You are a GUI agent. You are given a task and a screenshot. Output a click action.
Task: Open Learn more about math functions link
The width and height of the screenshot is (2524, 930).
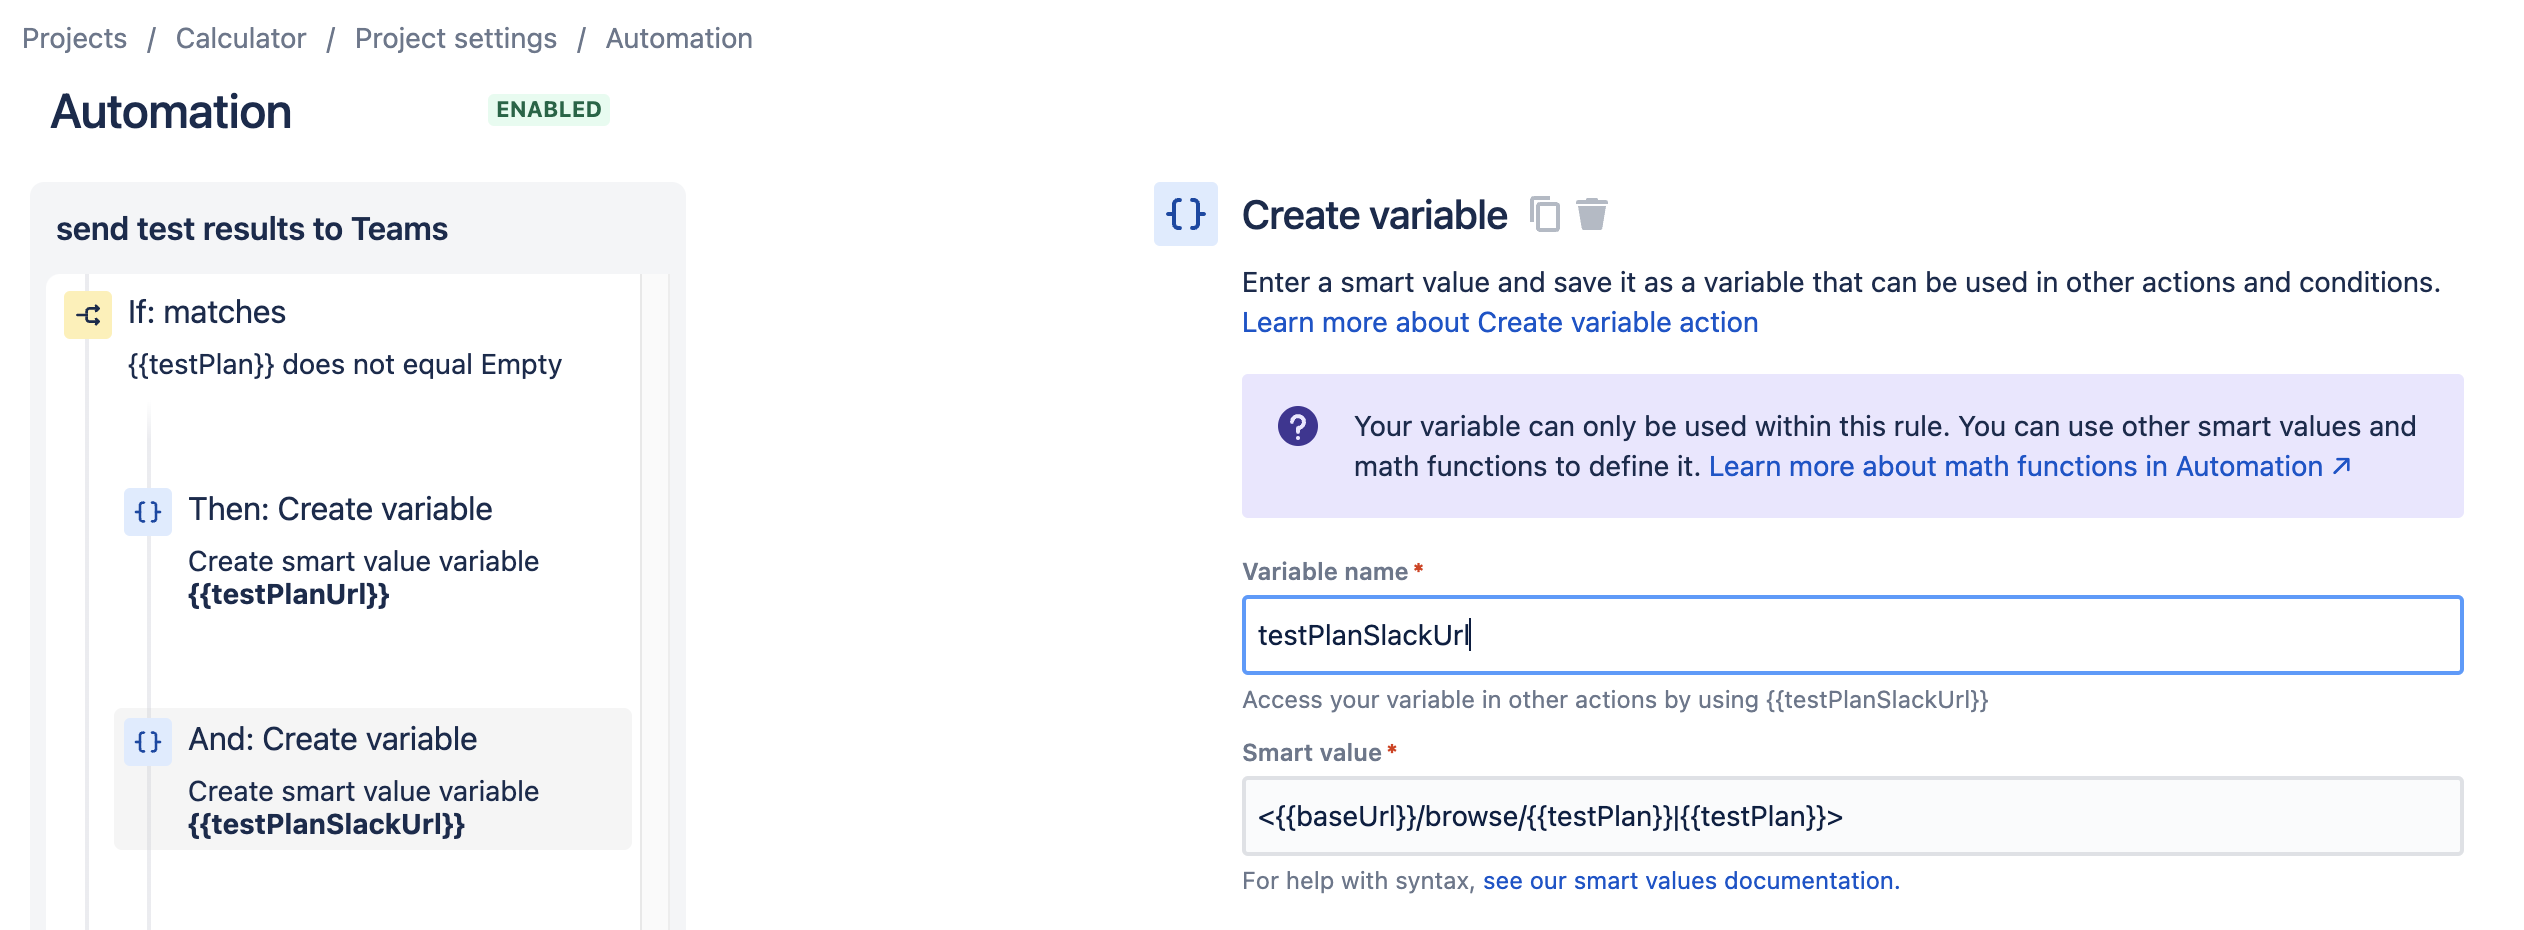tap(2016, 466)
